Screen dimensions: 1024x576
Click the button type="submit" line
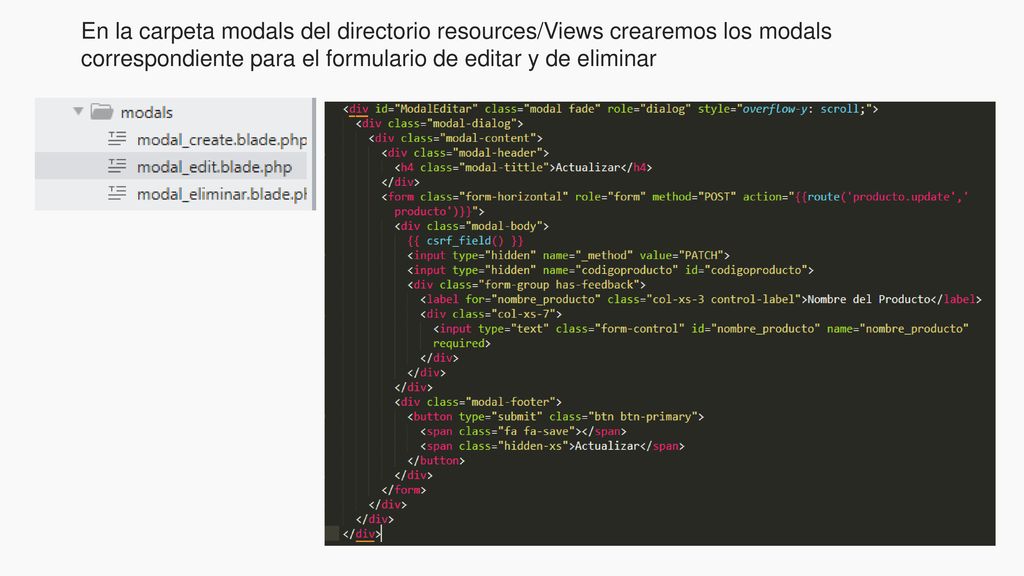[x=556, y=417]
